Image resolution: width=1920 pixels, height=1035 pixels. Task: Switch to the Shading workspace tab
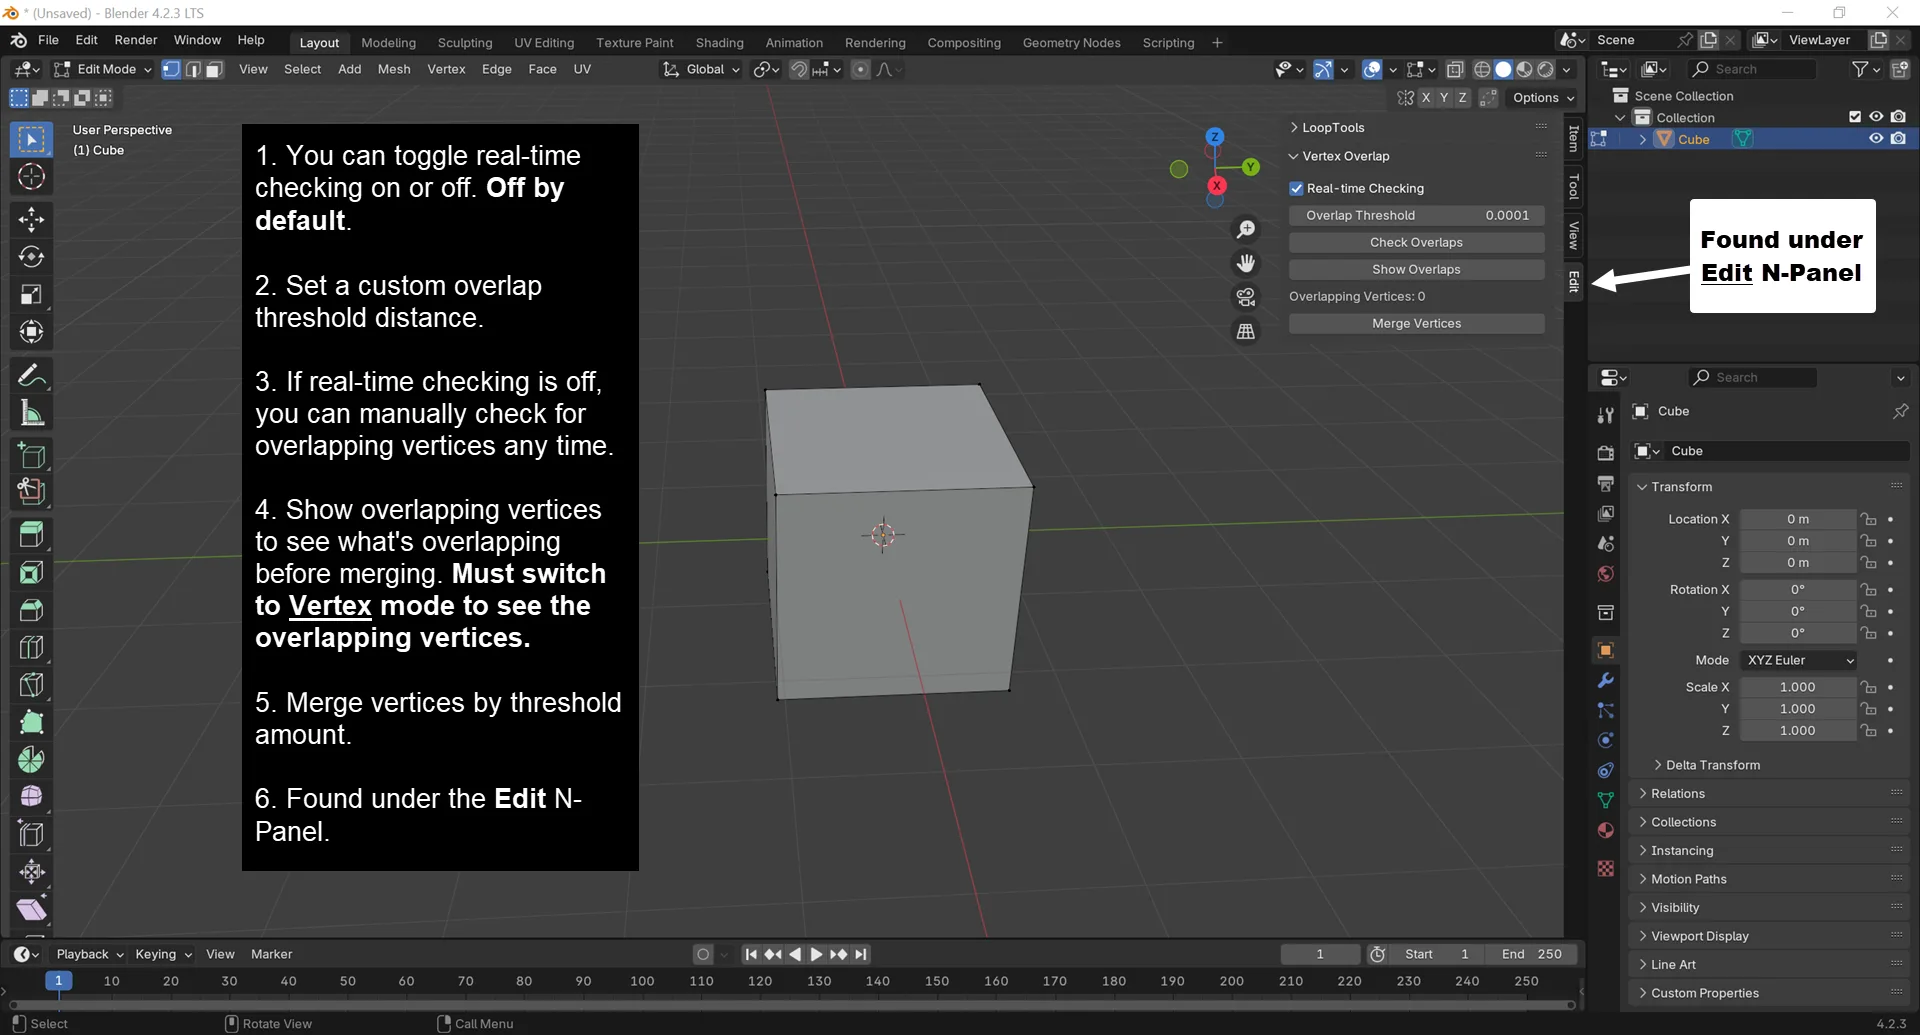click(719, 42)
